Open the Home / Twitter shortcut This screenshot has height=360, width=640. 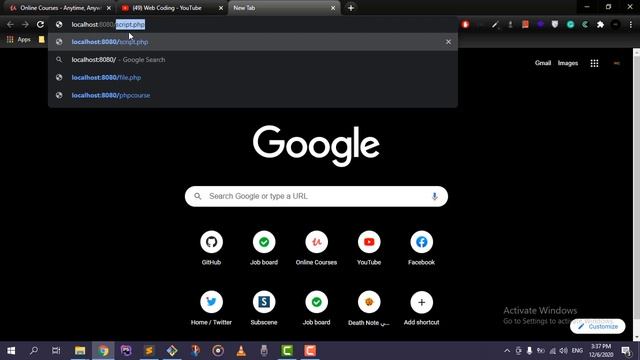click(211, 307)
